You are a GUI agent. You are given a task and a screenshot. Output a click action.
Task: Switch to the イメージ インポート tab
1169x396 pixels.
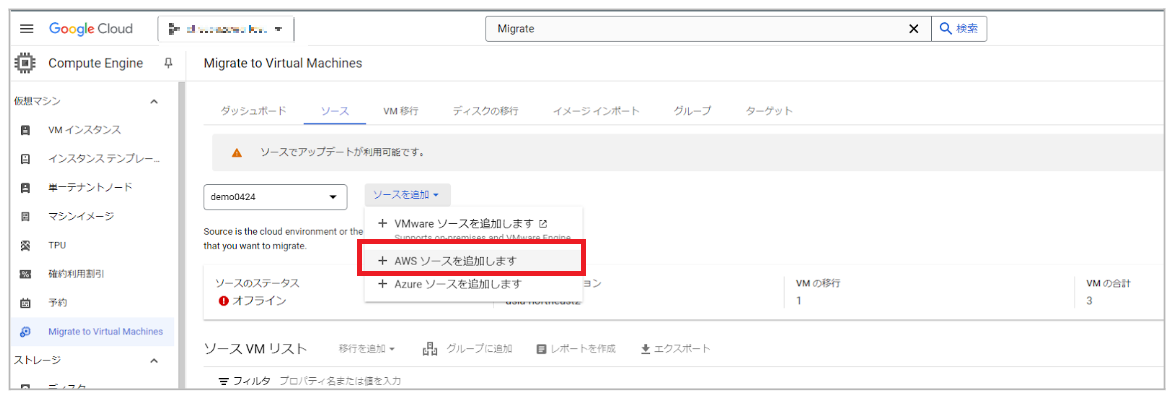596,111
